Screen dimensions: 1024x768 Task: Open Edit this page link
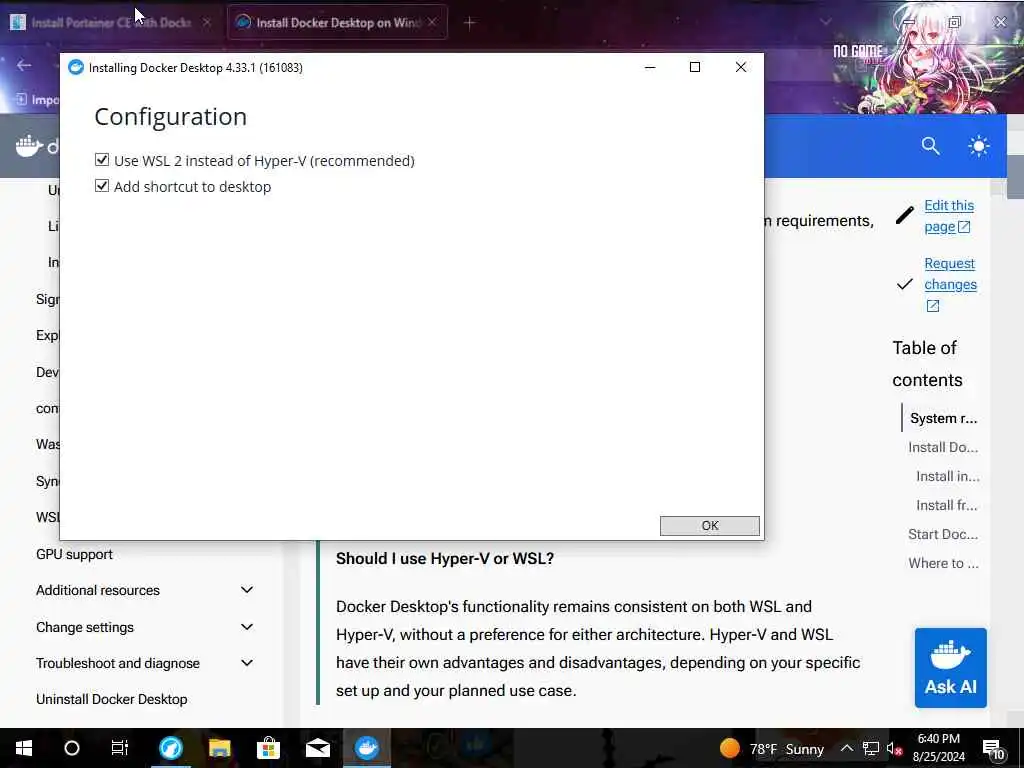948,216
